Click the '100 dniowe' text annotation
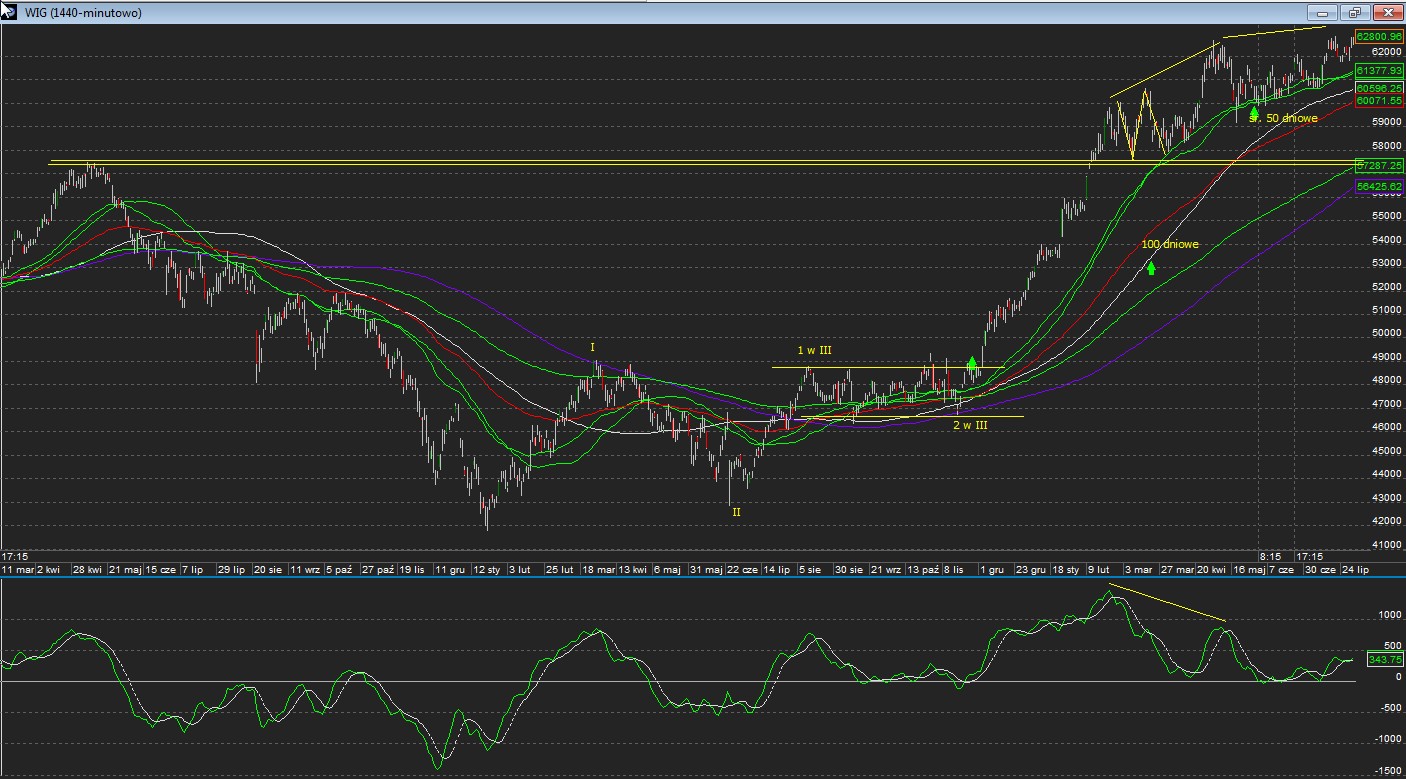 click(1169, 244)
